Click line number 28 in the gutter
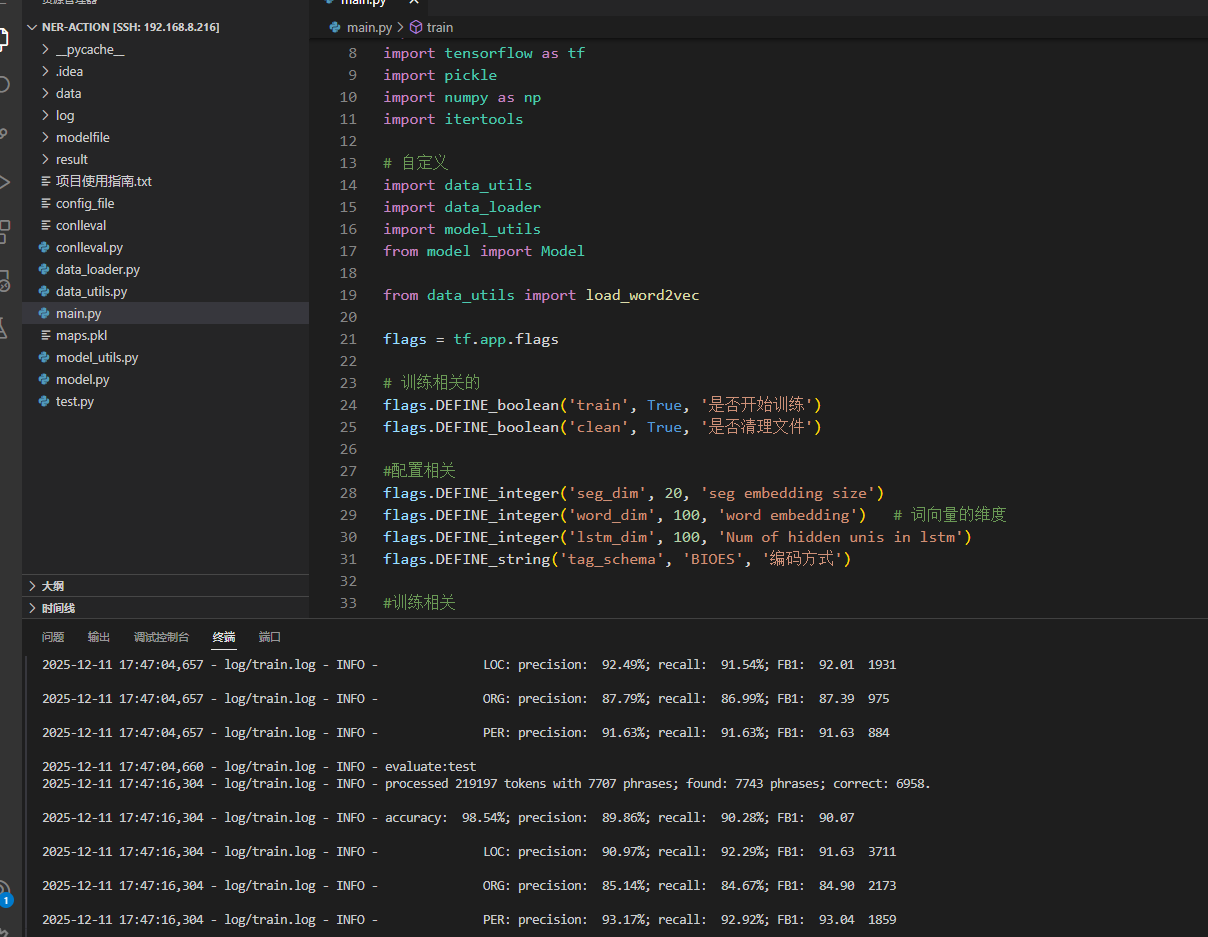Screen dimensions: 1208x937 [x=348, y=493]
